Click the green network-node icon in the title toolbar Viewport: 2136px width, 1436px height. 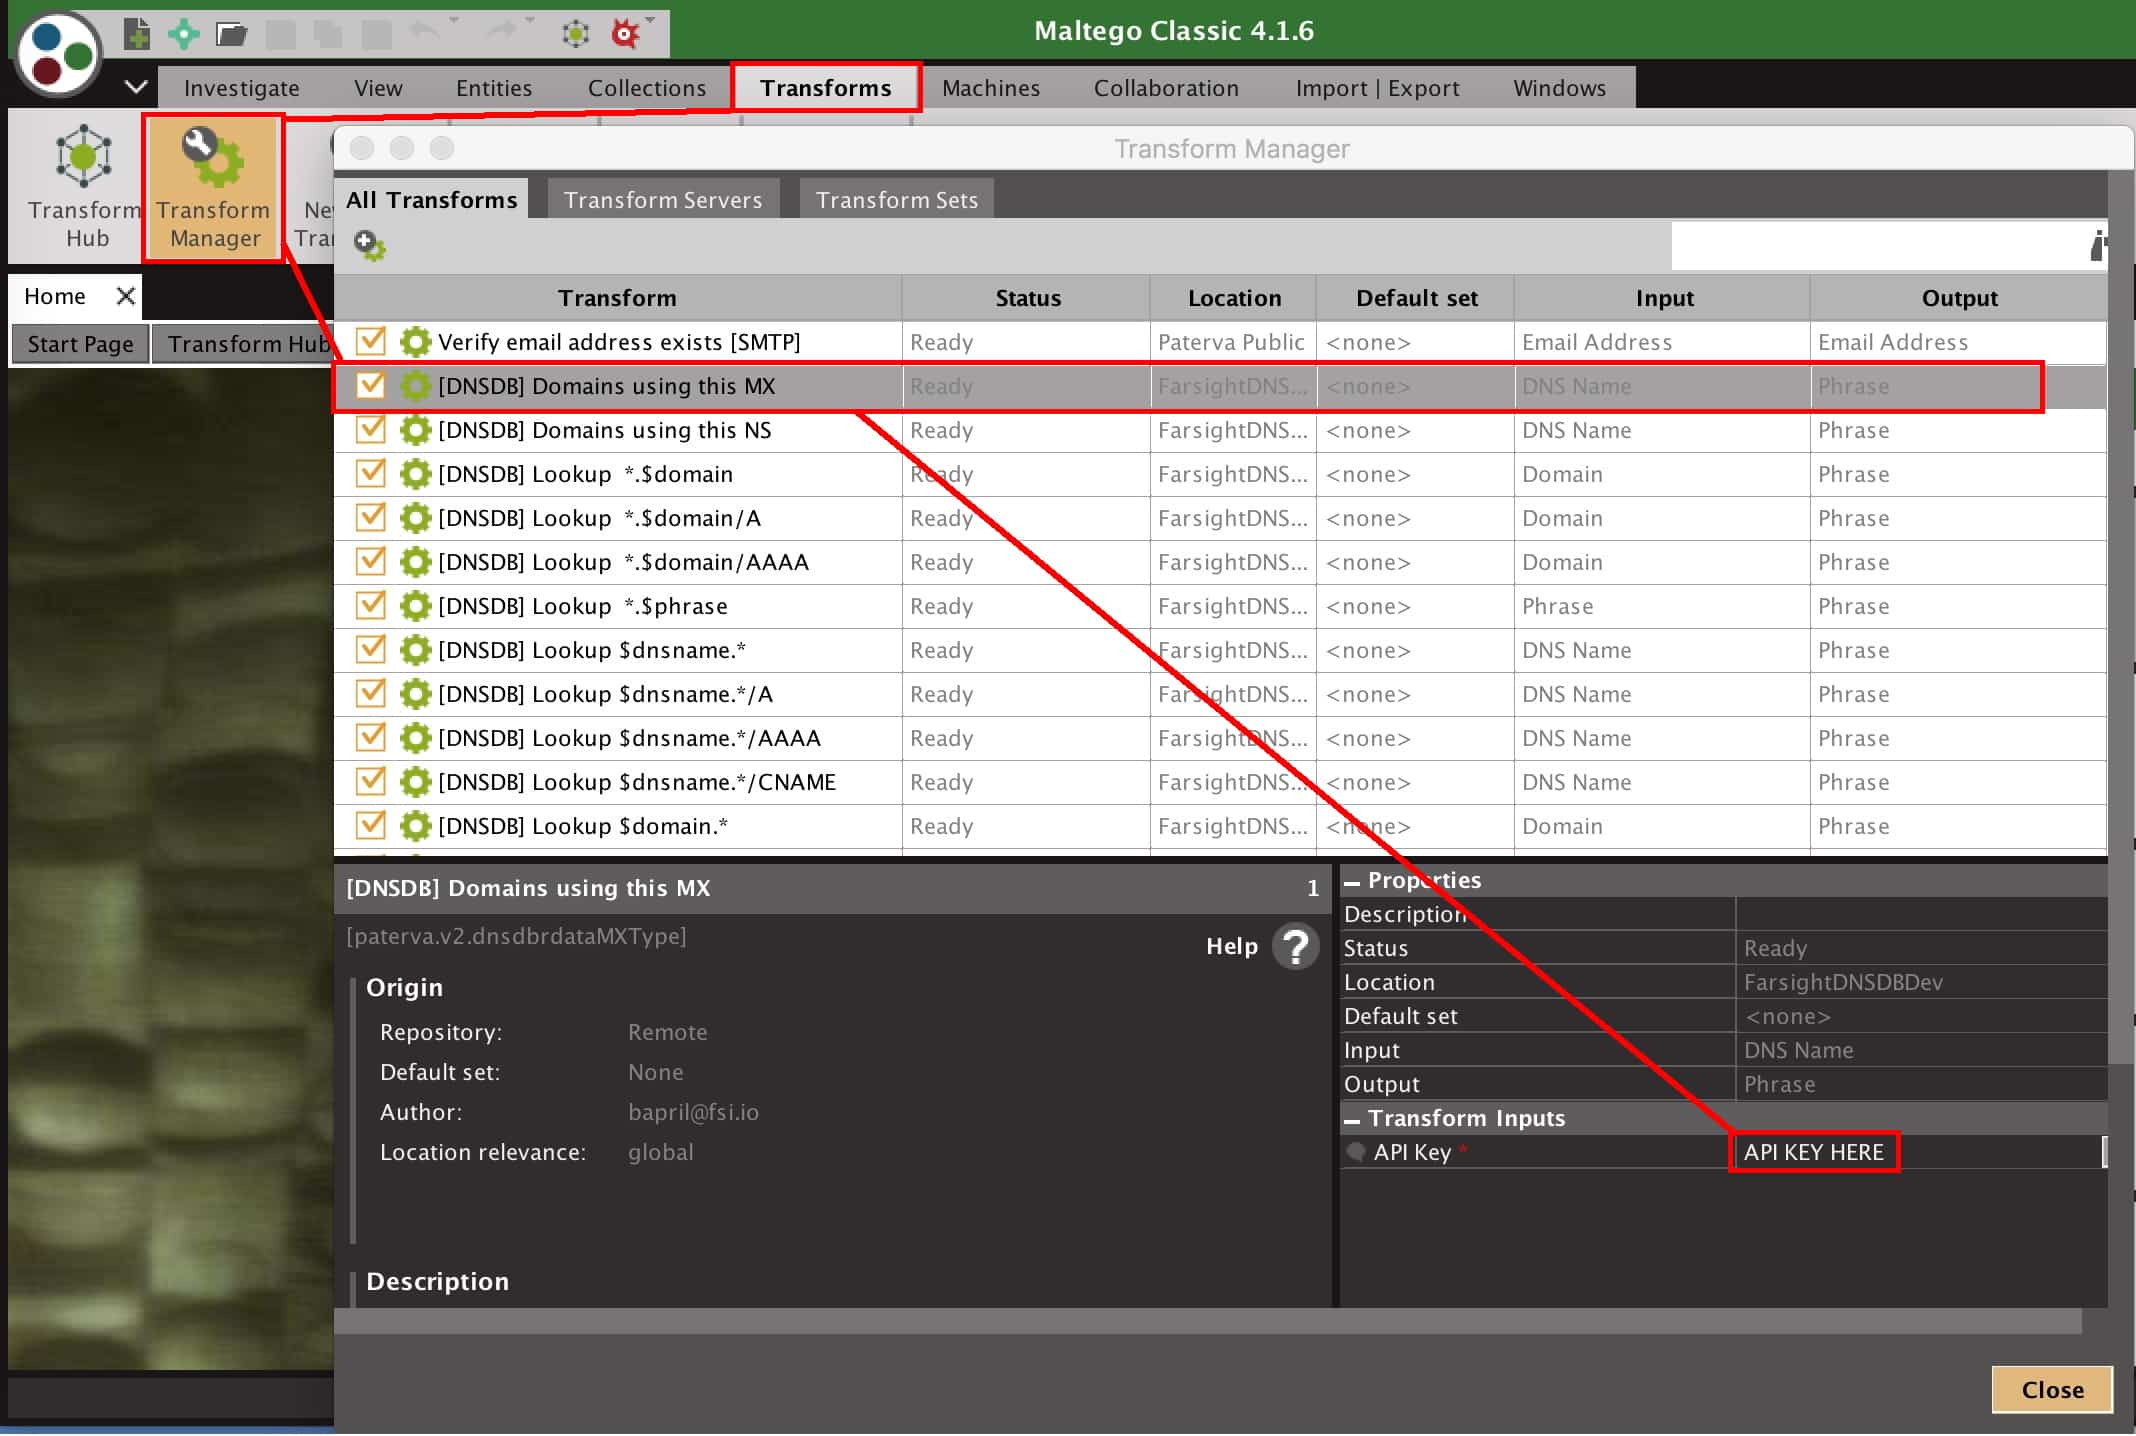(x=575, y=34)
